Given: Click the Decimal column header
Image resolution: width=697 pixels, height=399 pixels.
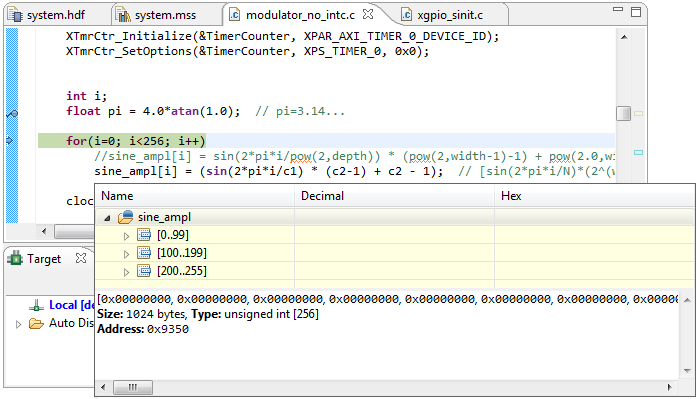Looking at the screenshot, I should [x=394, y=196].
